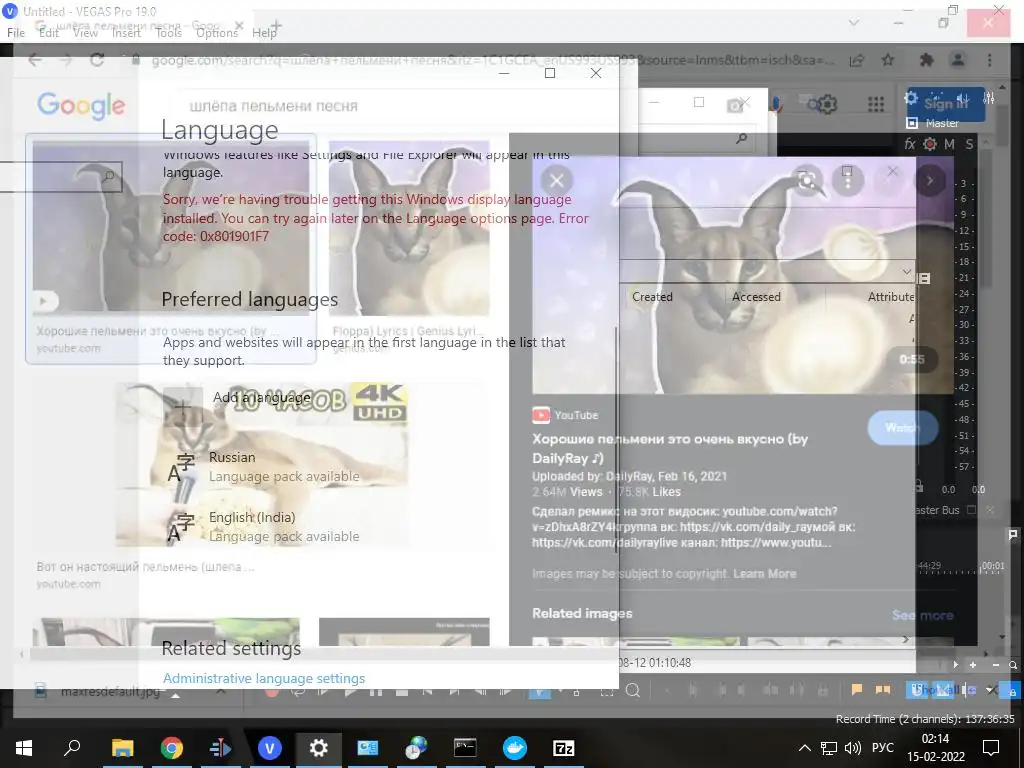
Task: Open the Genius Lyrics image result thumbnail
Action: click(409, 227)
